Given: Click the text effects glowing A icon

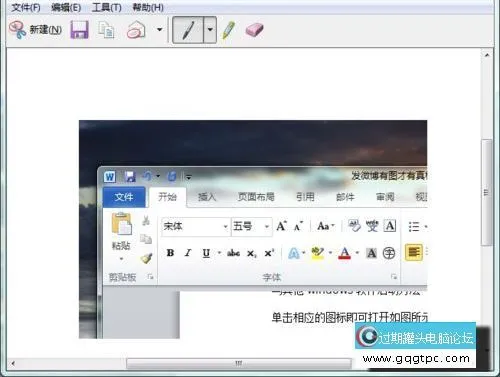Looking at the screenshot, I should 293,253.
